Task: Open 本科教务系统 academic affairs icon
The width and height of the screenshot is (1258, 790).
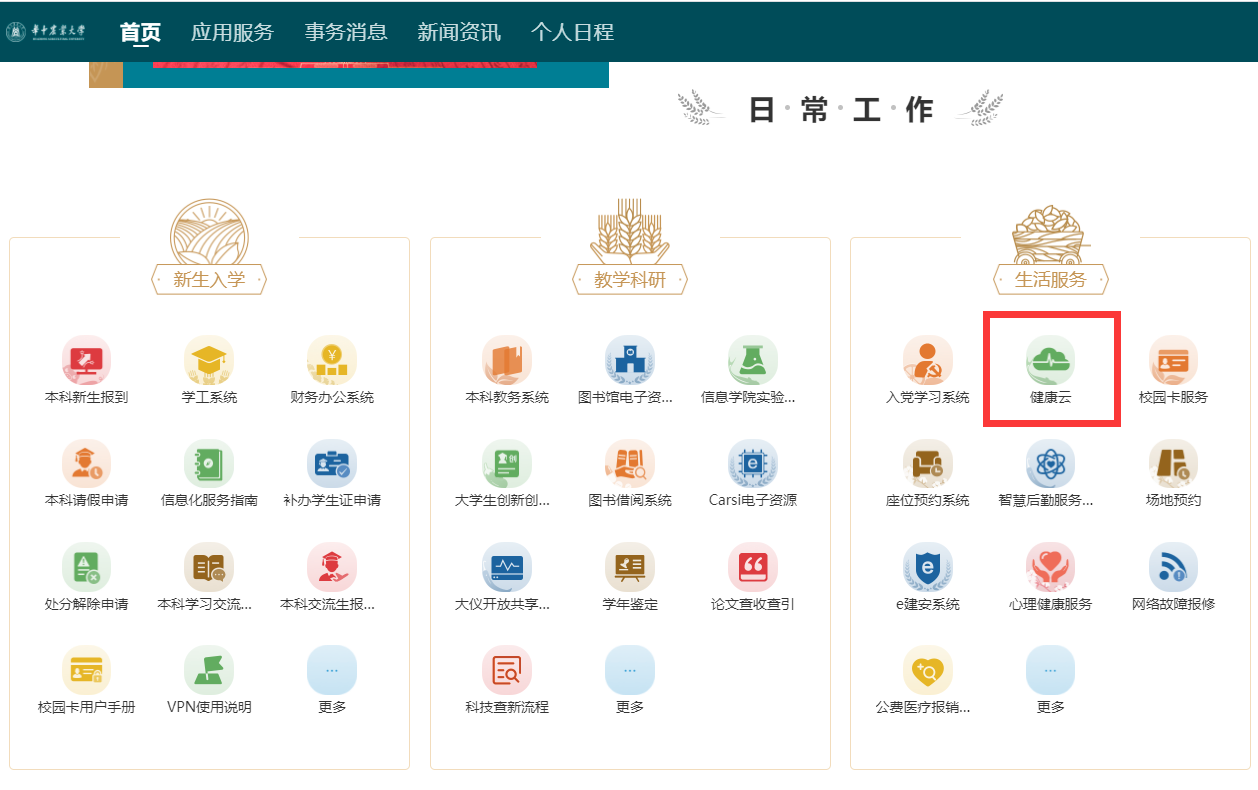Action: pos(507,362)
